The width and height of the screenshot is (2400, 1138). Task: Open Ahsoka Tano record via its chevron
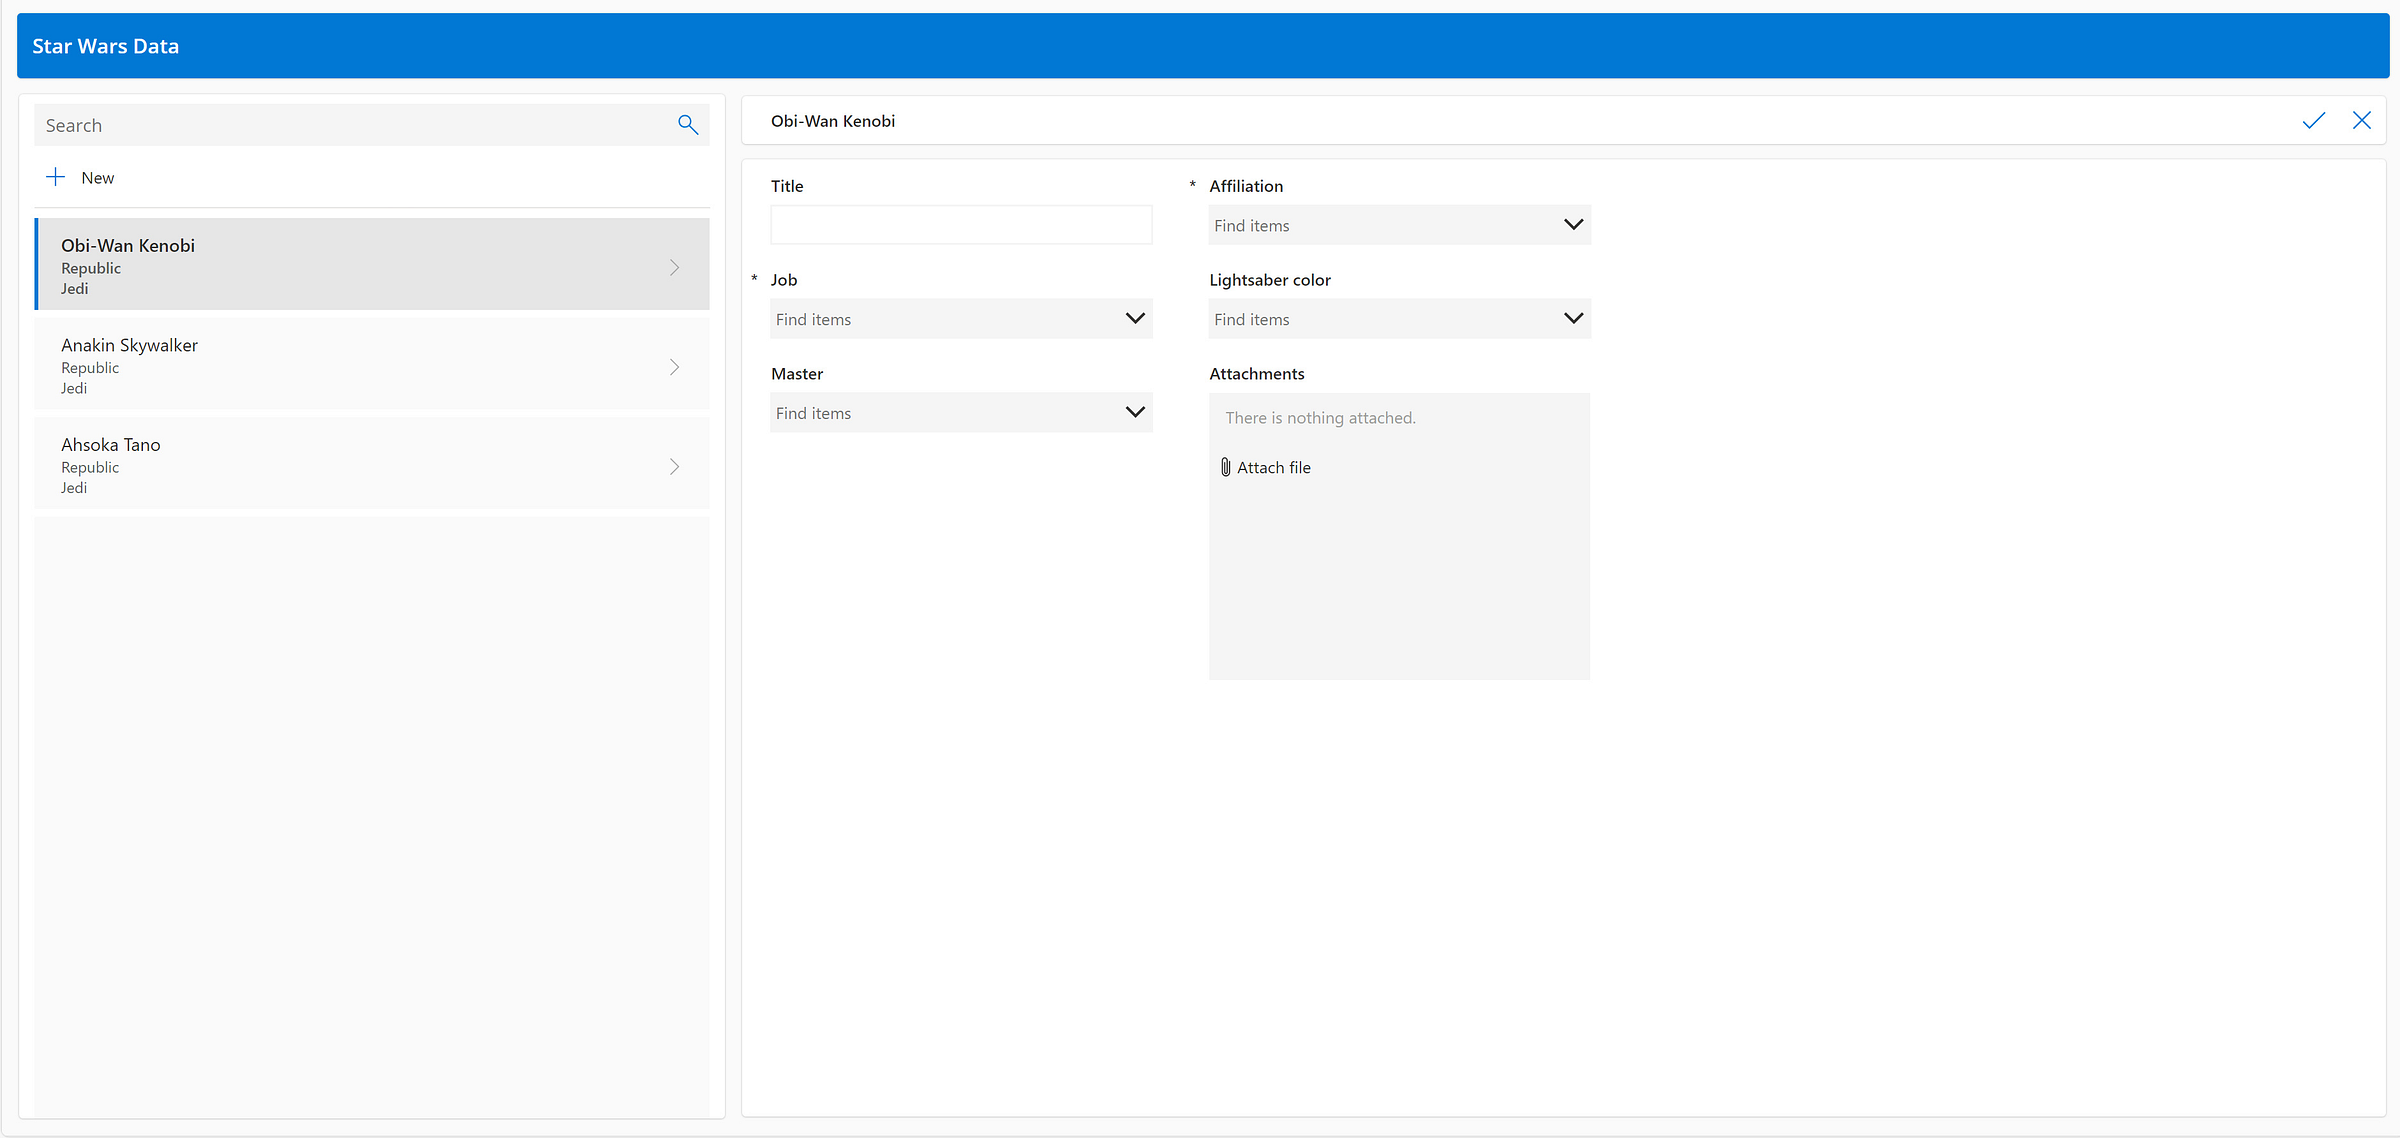pos(675,467)
